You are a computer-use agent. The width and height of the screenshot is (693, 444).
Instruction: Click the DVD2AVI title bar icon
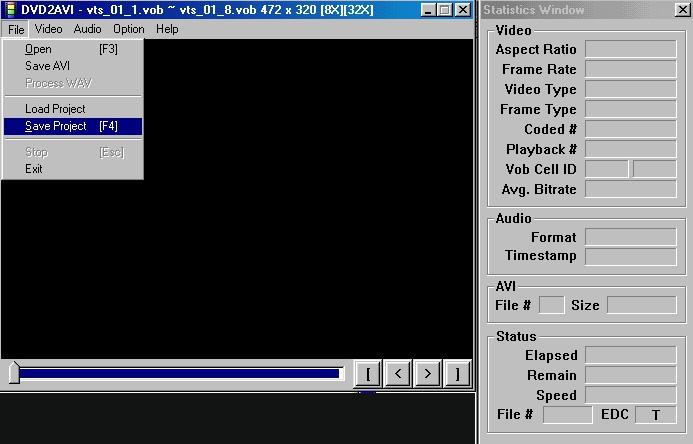10,9
